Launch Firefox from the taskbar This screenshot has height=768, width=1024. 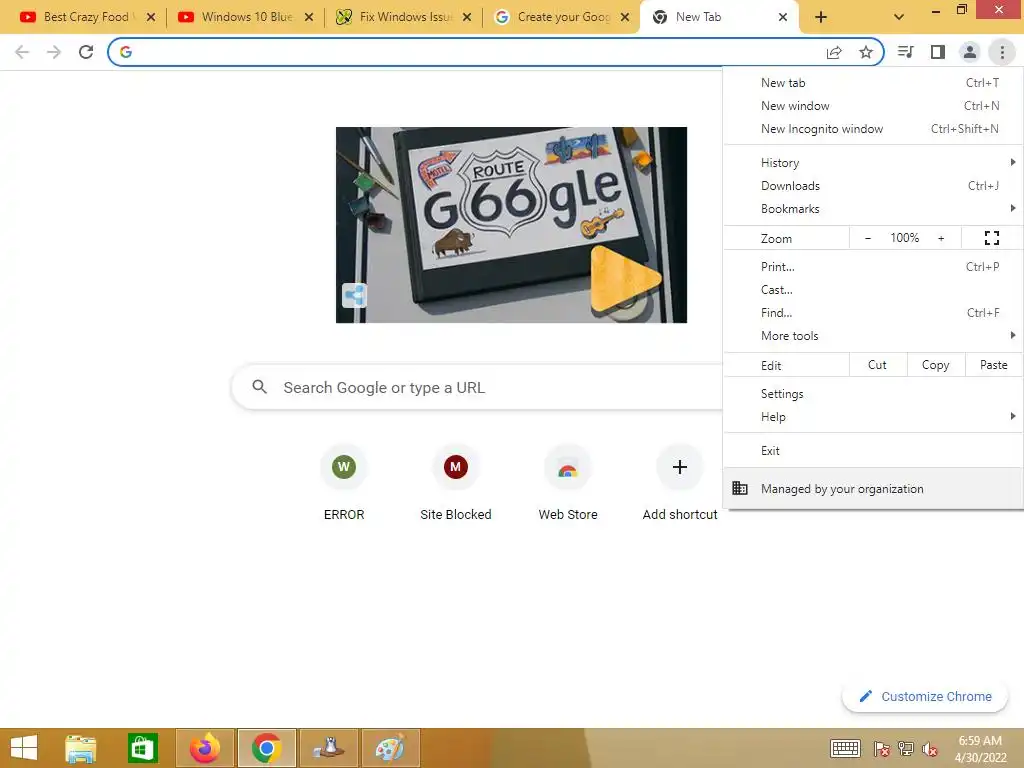(x=204, y=748)
